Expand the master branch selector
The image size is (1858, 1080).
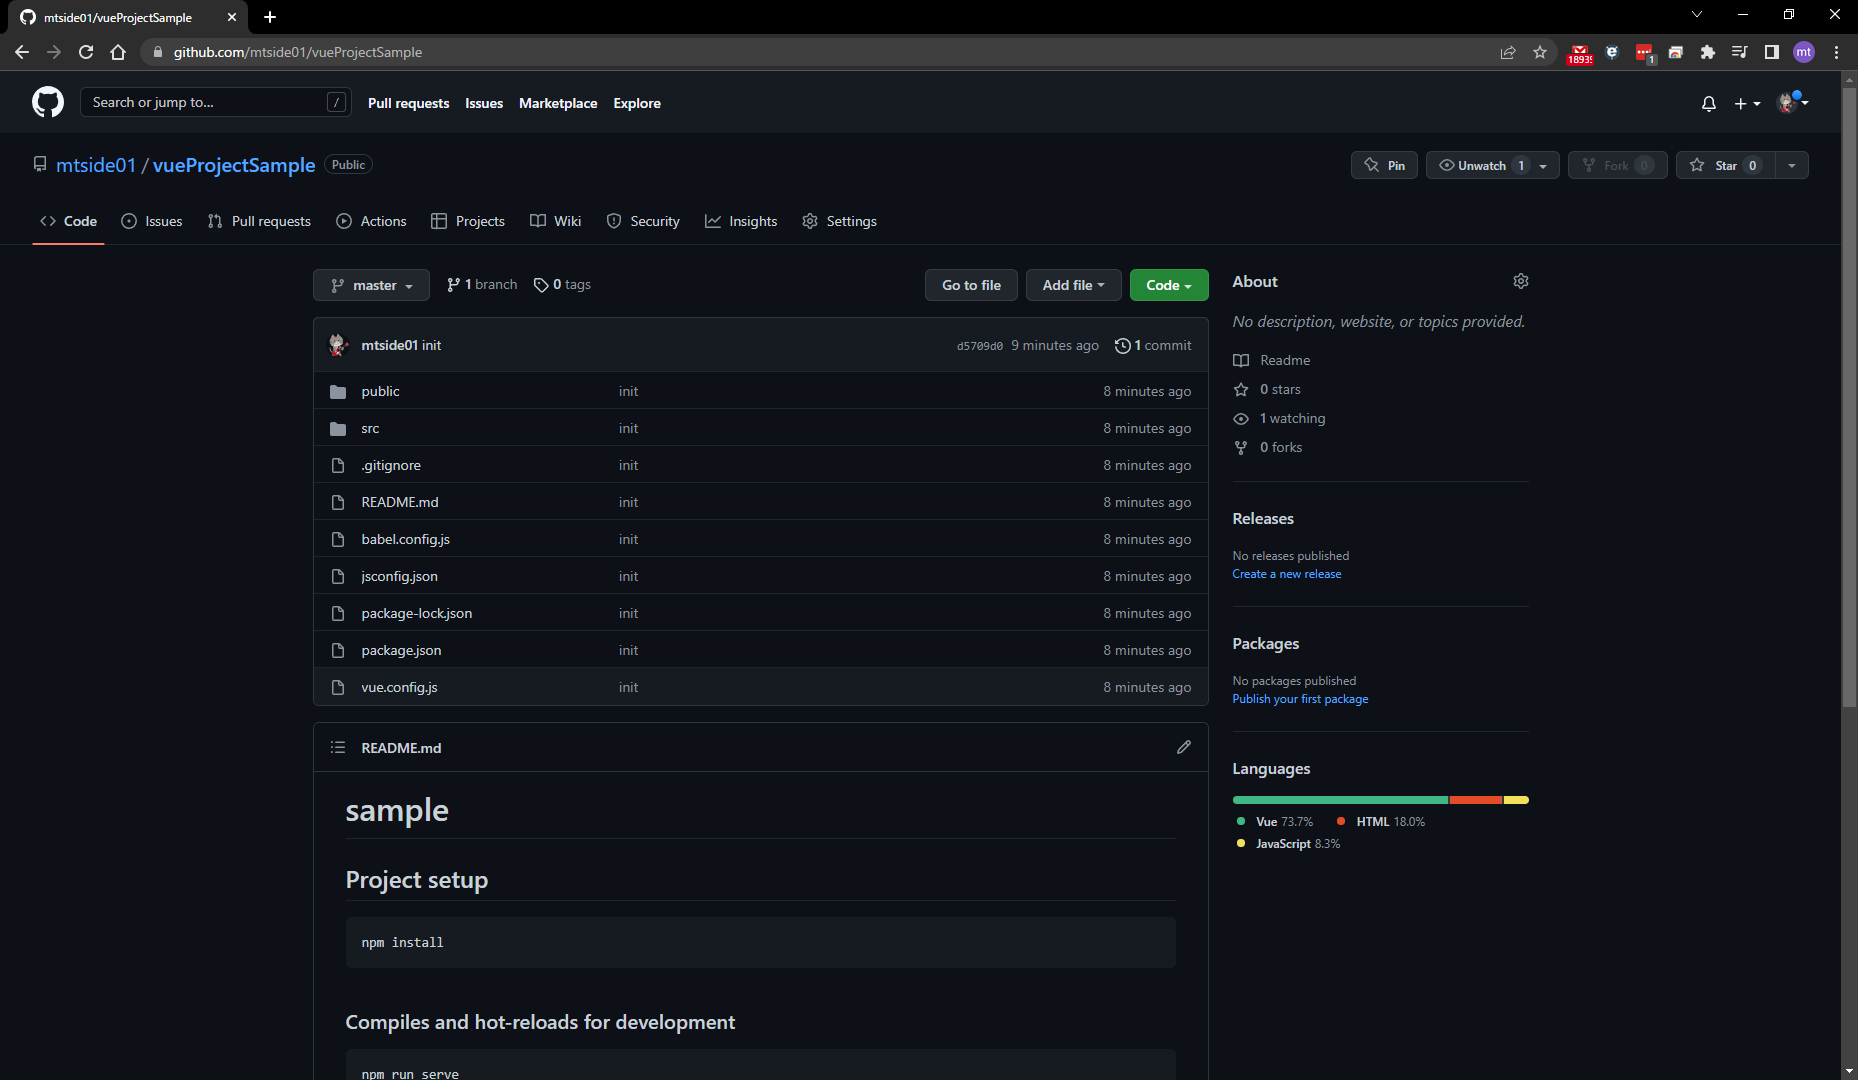tap(371, 285)
